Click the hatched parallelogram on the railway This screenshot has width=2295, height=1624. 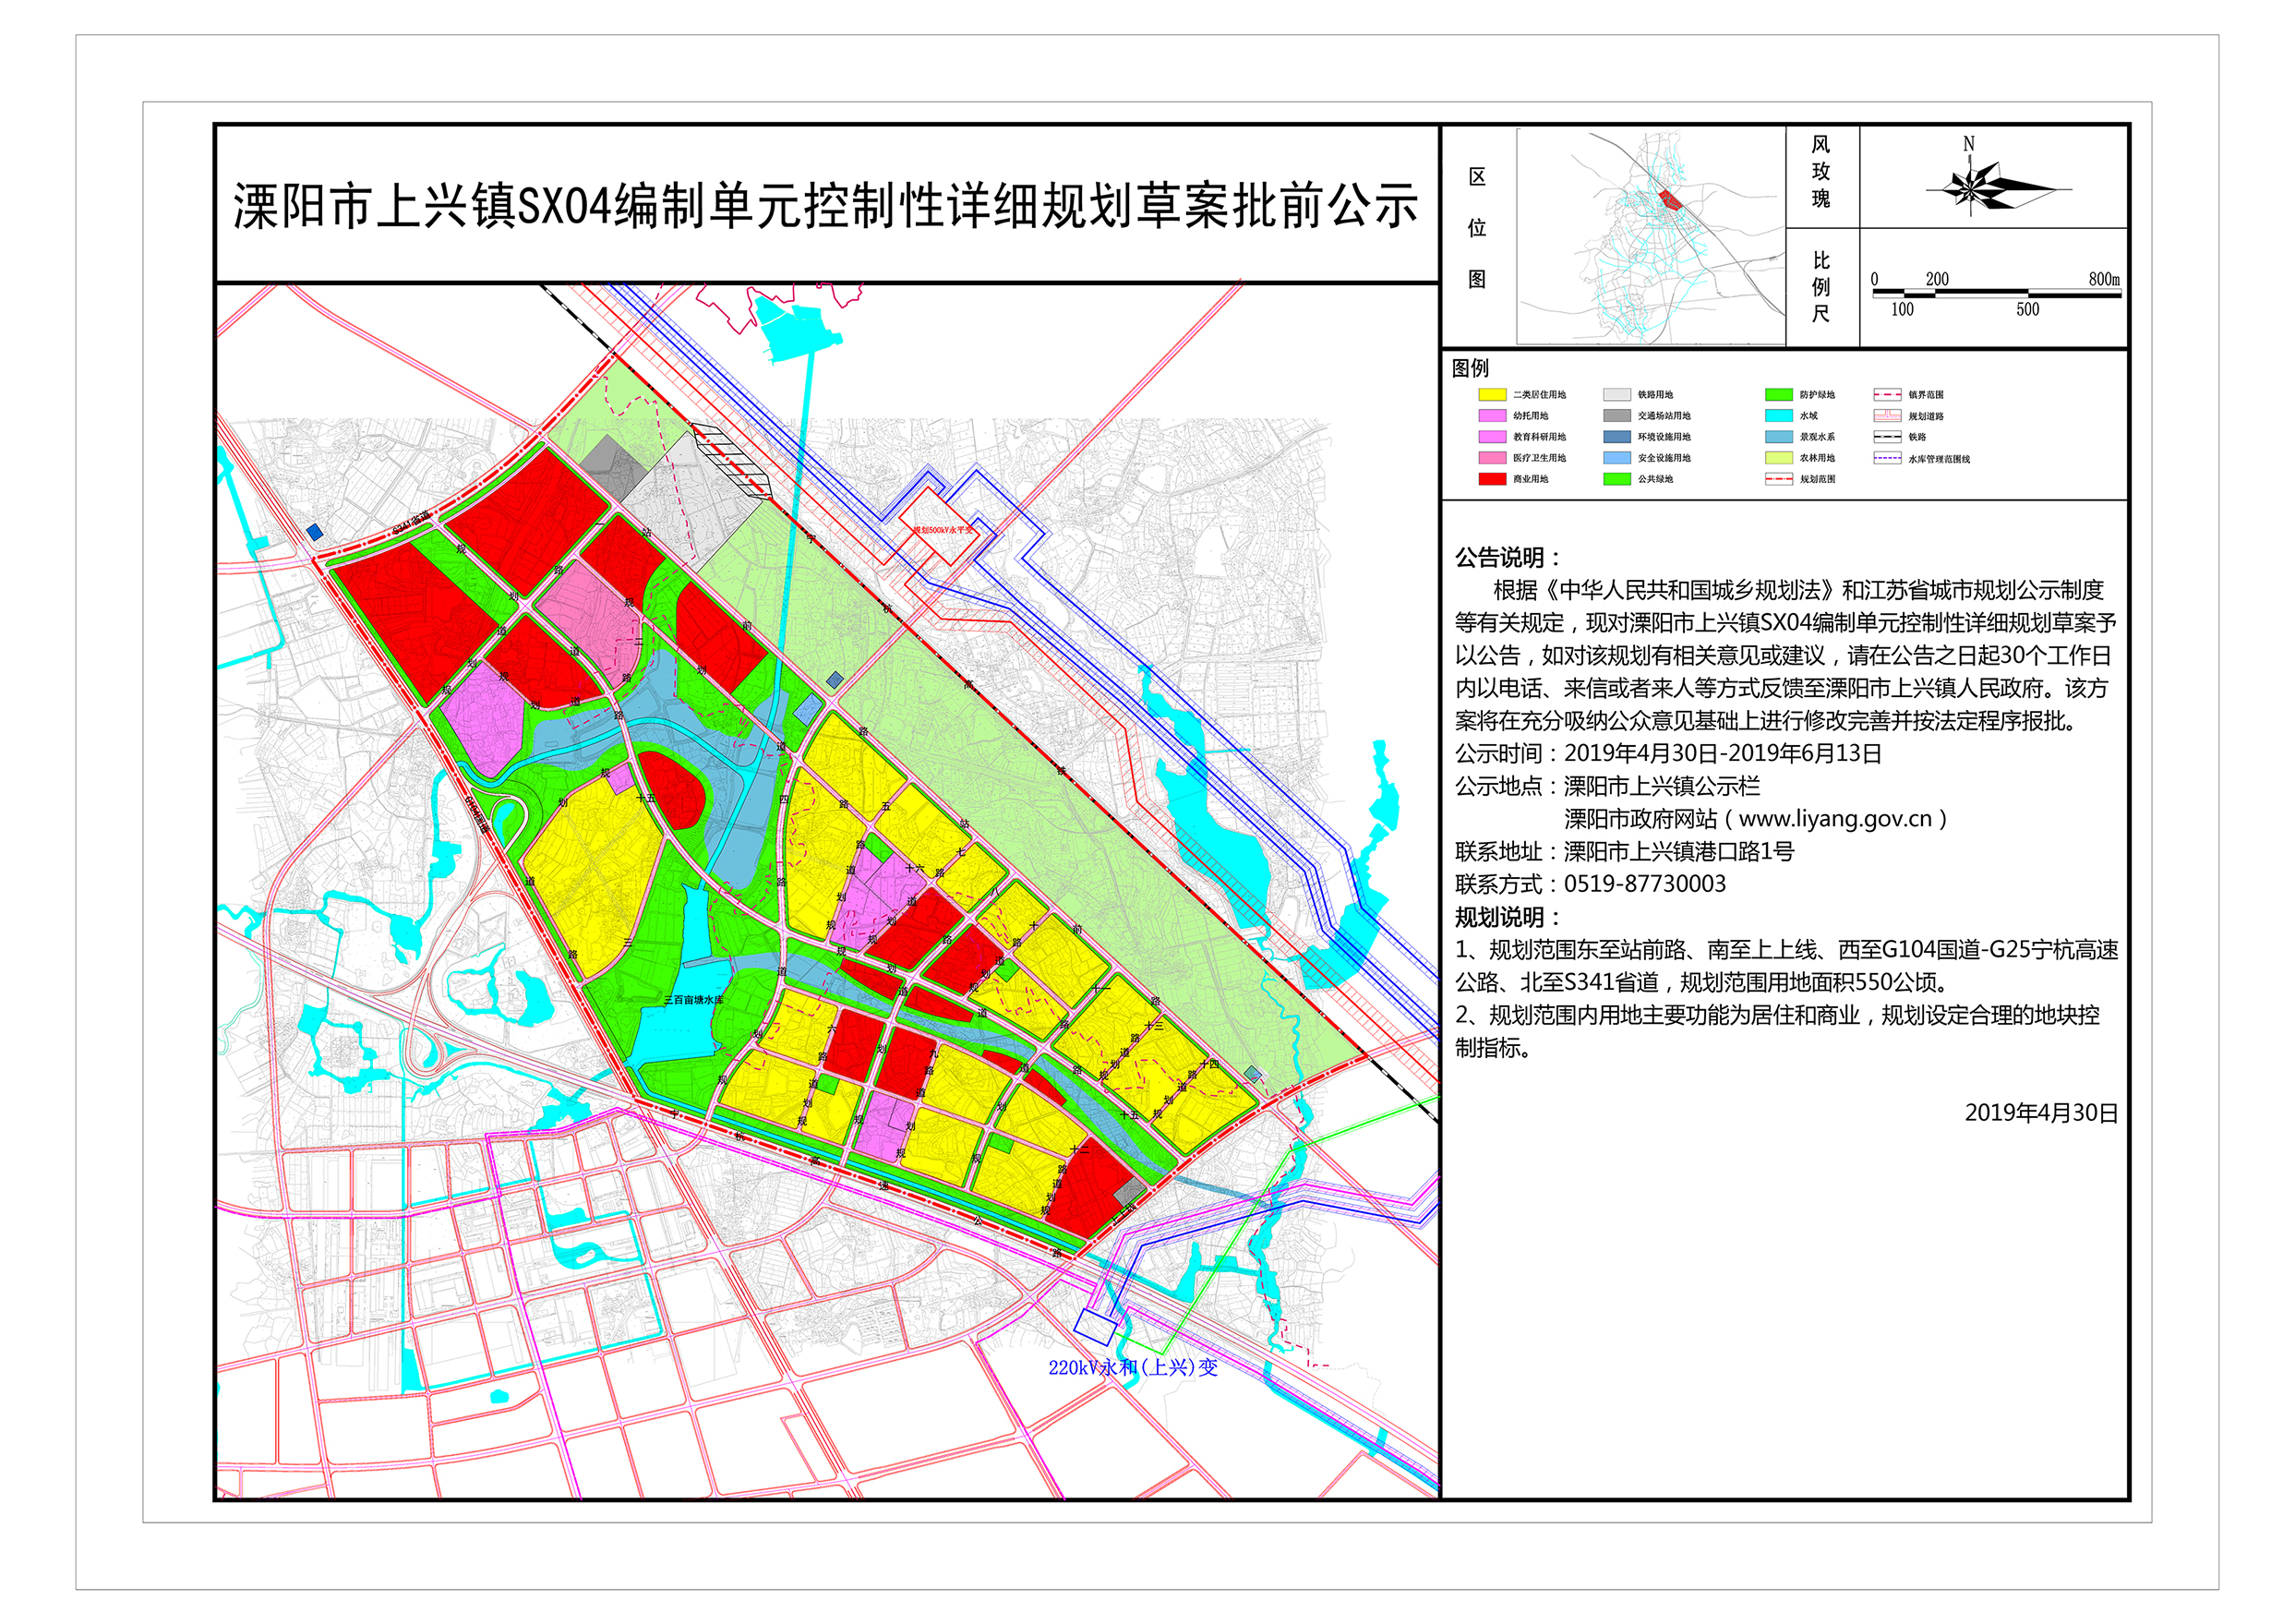(x=731, y=461)
